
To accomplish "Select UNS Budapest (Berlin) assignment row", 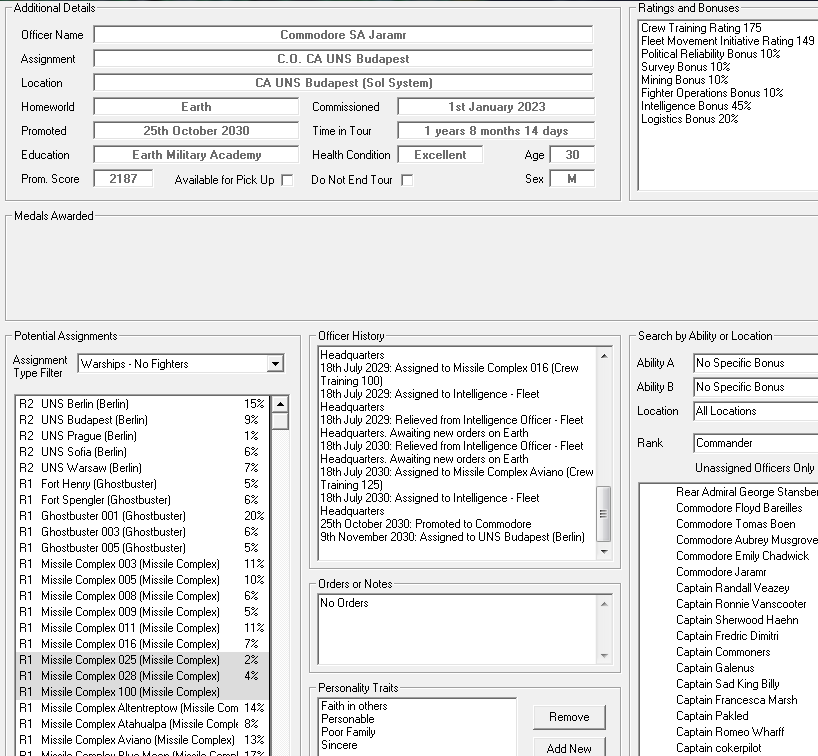I will tap(142, 420).
